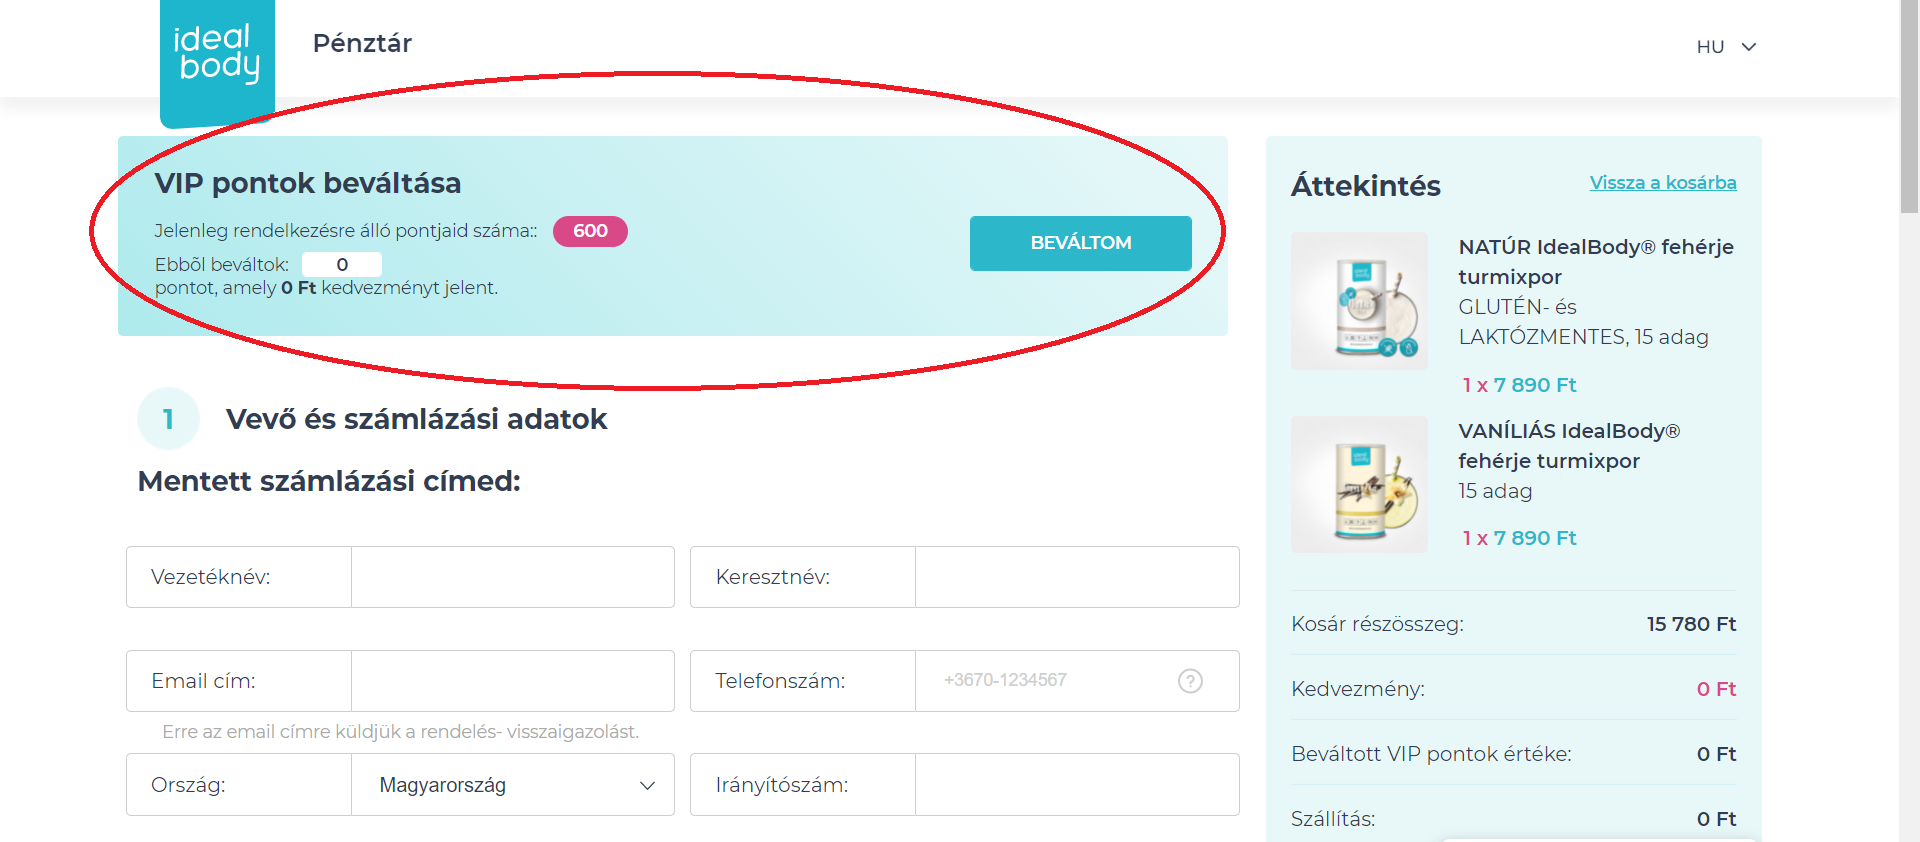Click the Pénztár page heading
This screenshot has width=1920, height=842.
pyautogui.click(x=362, y=43)
